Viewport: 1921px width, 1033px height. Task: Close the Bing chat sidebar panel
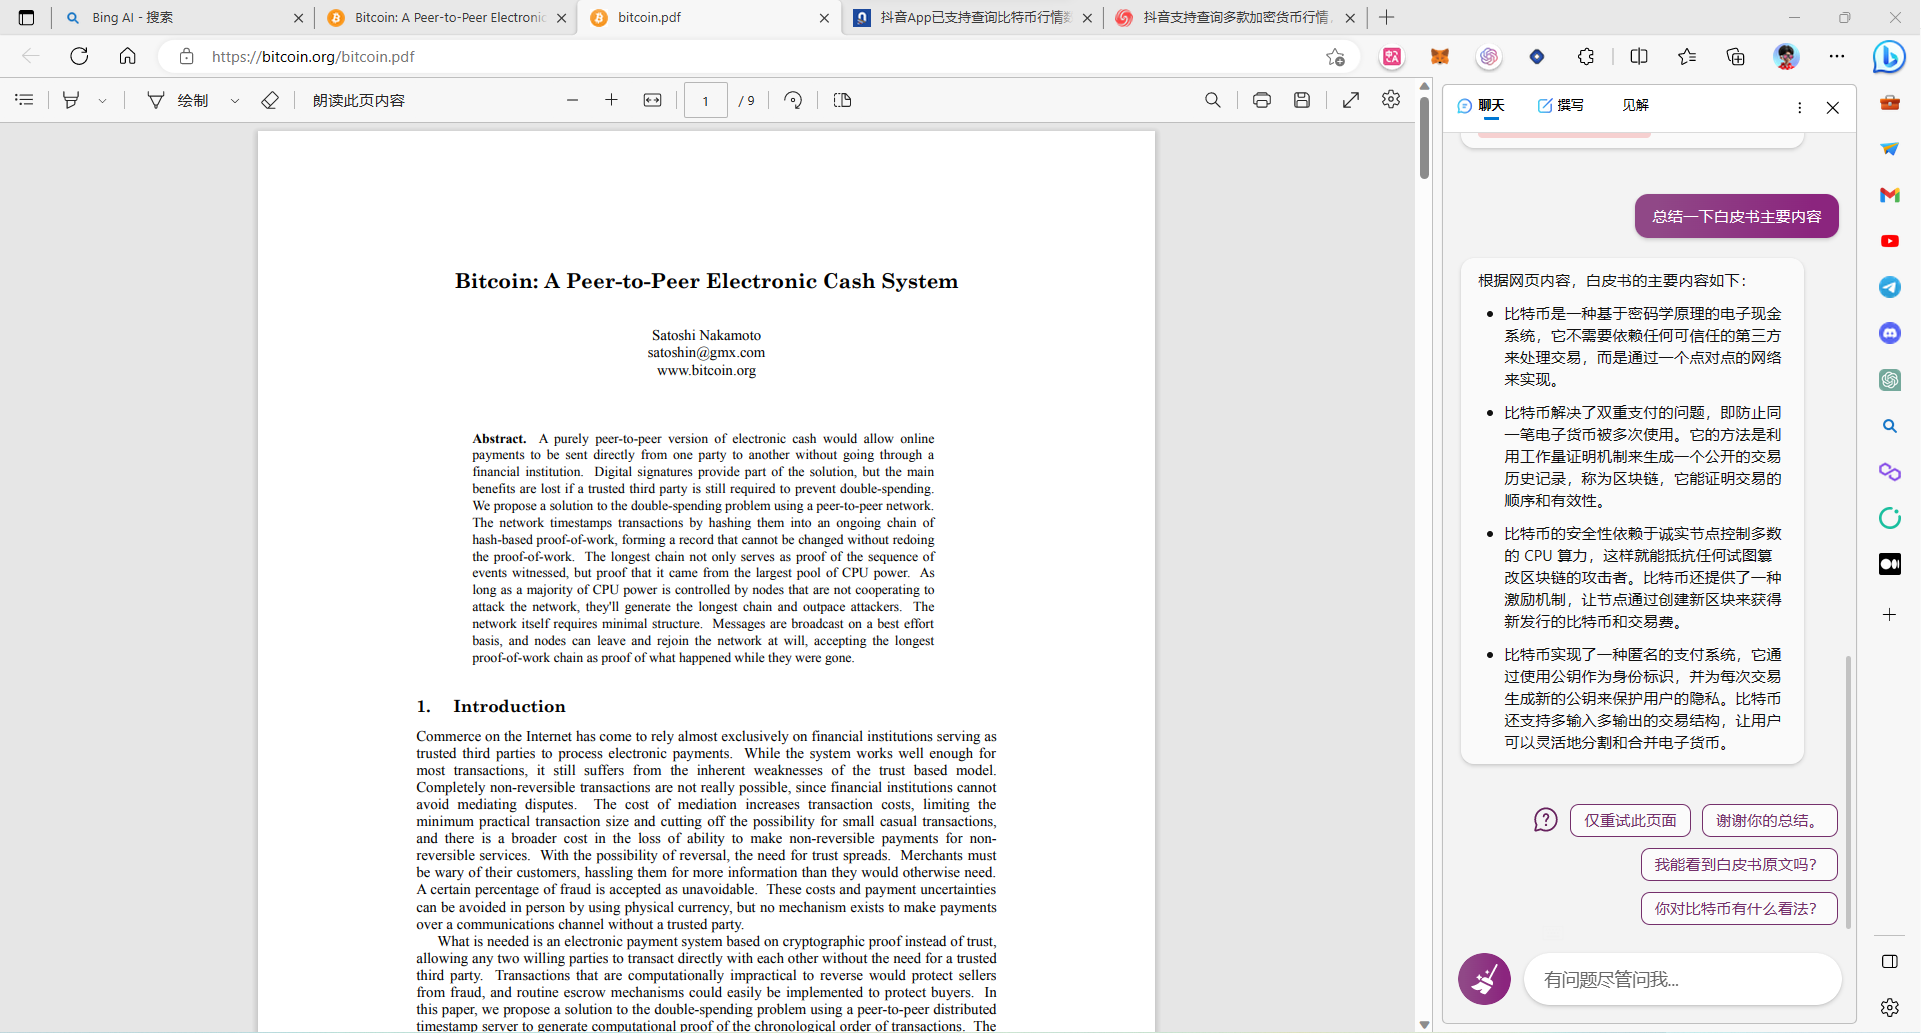[x=1833, y=108]
